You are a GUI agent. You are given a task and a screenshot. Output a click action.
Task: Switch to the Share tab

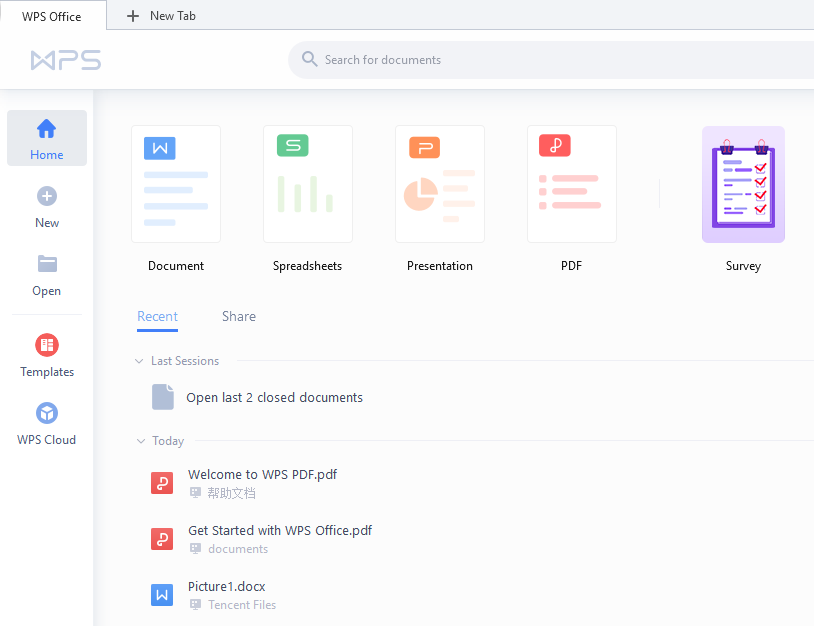(x=239, y=316)
